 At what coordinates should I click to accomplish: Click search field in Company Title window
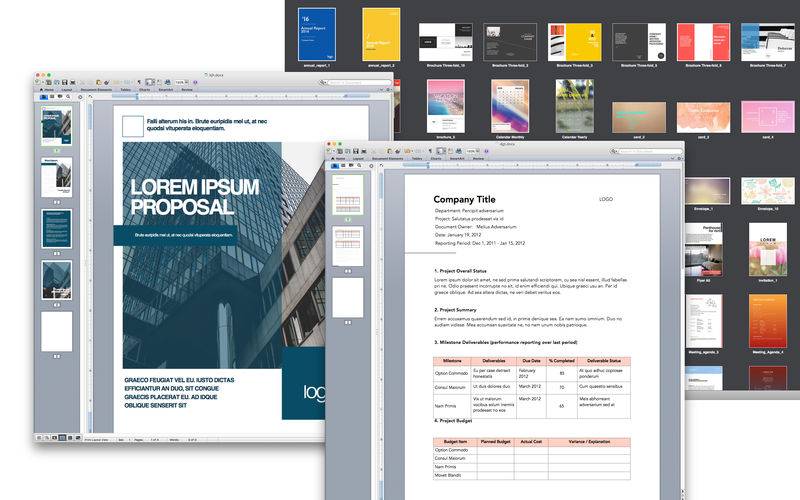(651, 152)
